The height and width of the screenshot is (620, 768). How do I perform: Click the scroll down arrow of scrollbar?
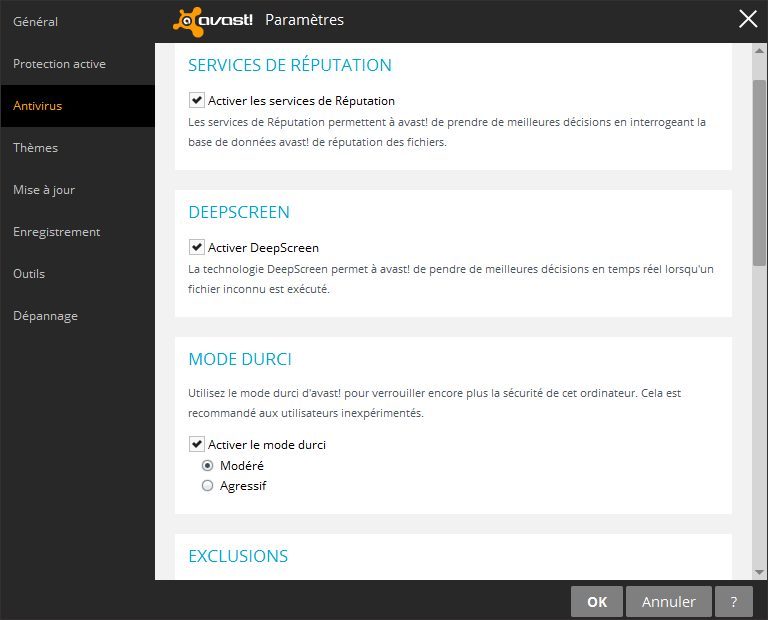(759, 573)
